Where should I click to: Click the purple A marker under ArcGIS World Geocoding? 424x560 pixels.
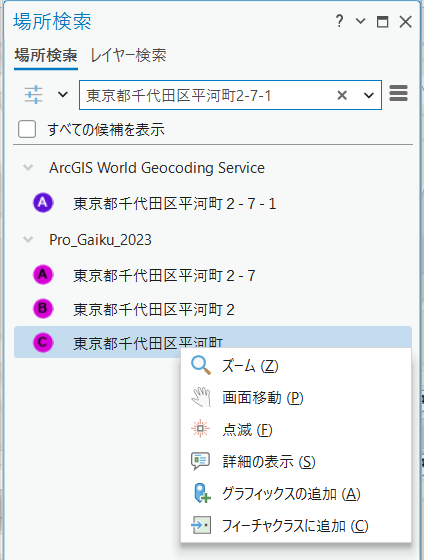(x=43, y=203)
